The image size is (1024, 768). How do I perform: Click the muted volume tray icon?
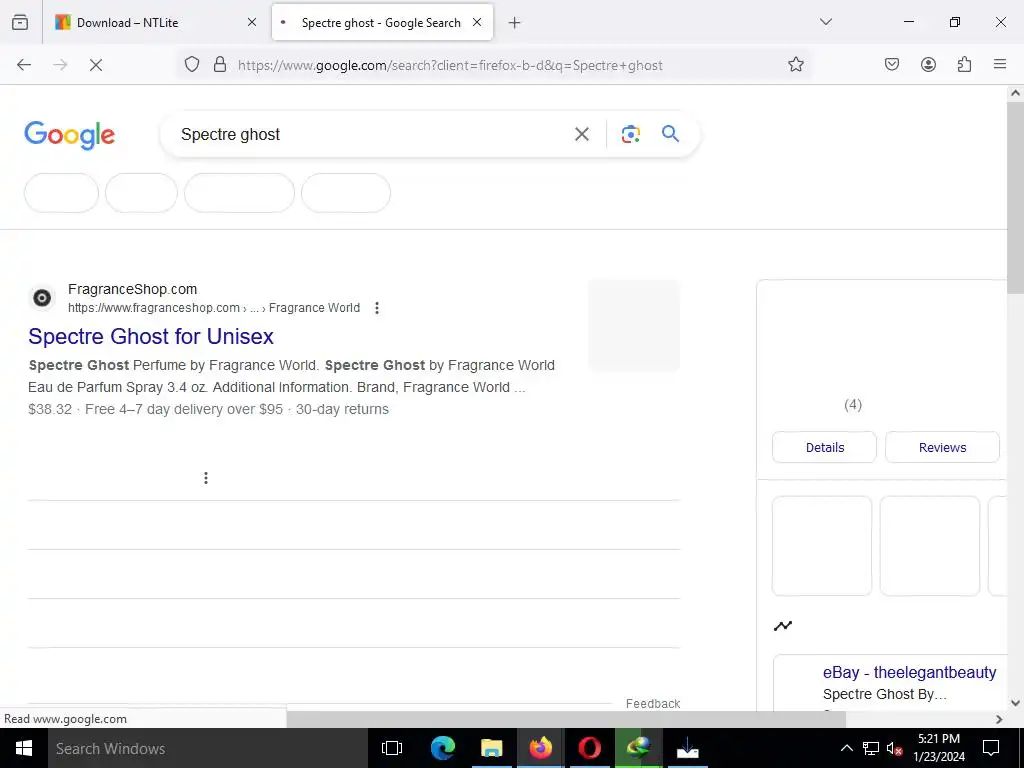(x=894, y=748)
